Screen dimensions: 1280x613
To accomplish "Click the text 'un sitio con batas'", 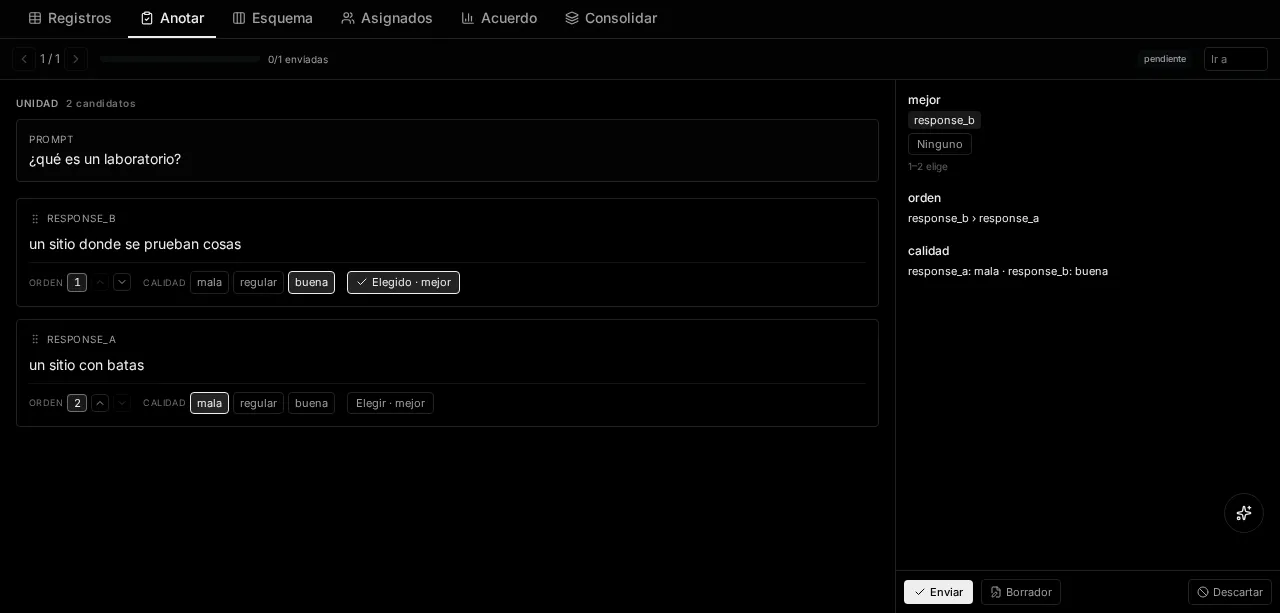I will point(86,365).
